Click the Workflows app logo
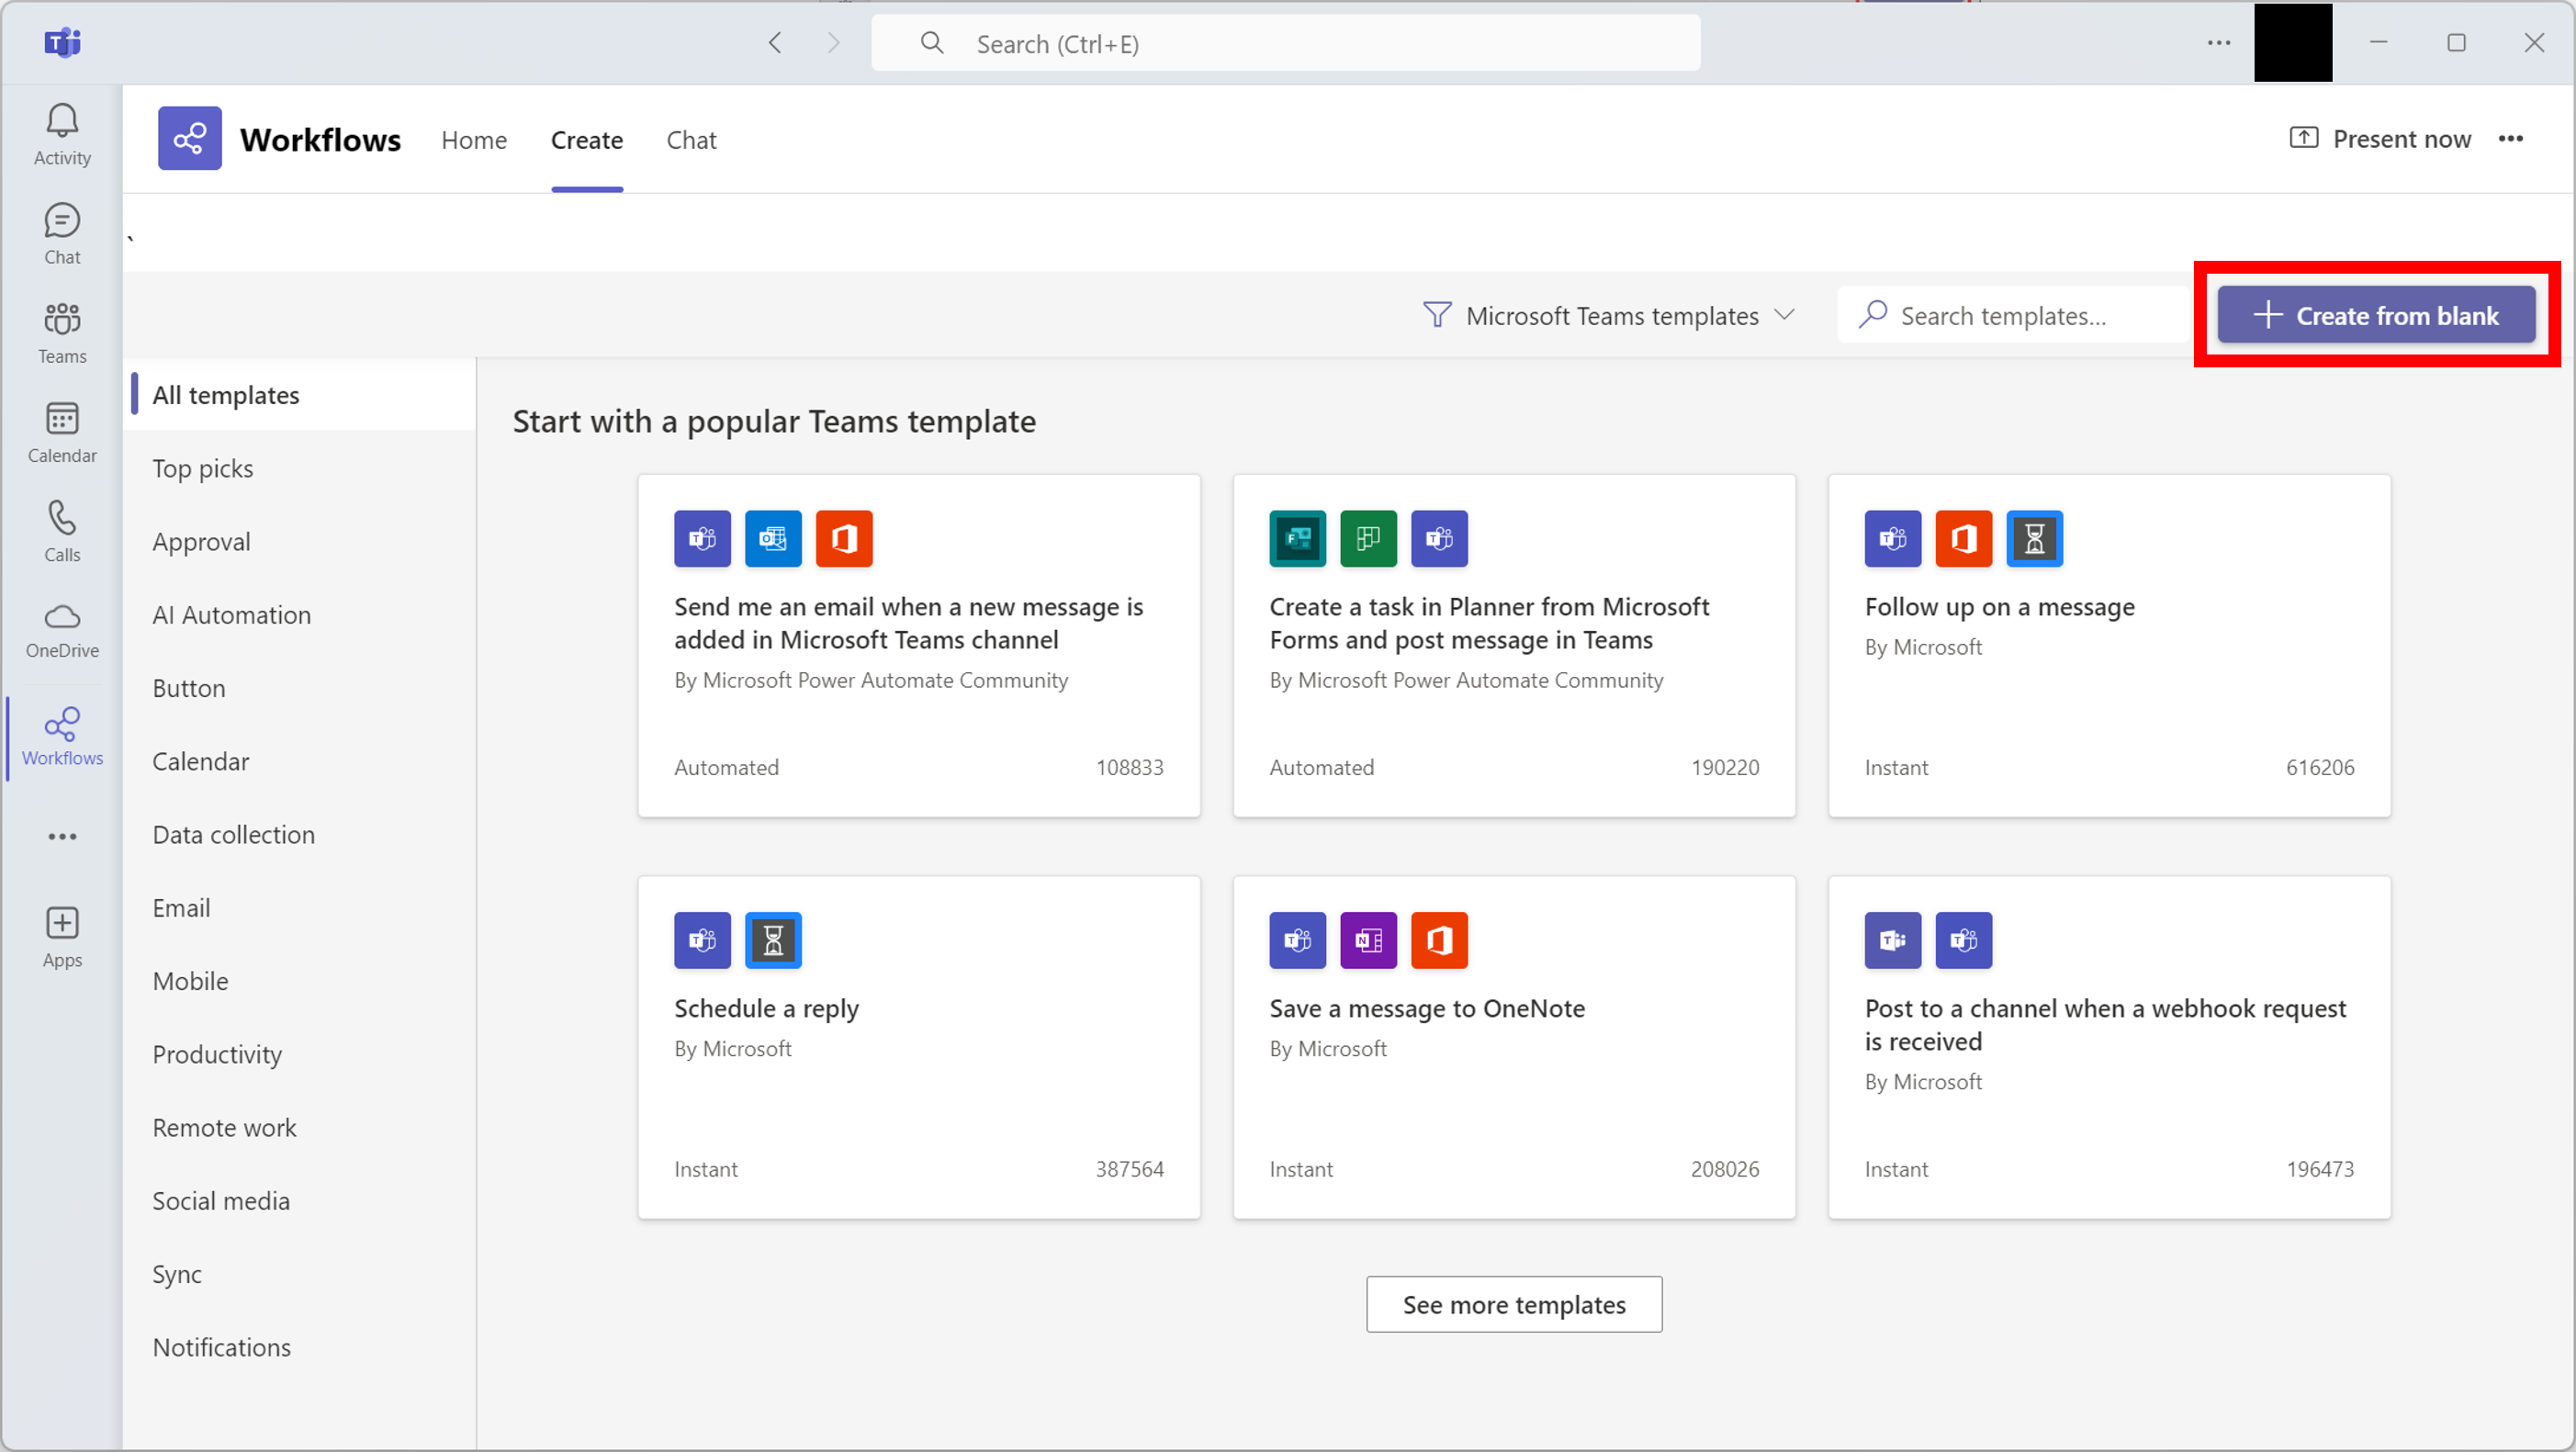The image size is (2576, 1452). tap(189, 138)
